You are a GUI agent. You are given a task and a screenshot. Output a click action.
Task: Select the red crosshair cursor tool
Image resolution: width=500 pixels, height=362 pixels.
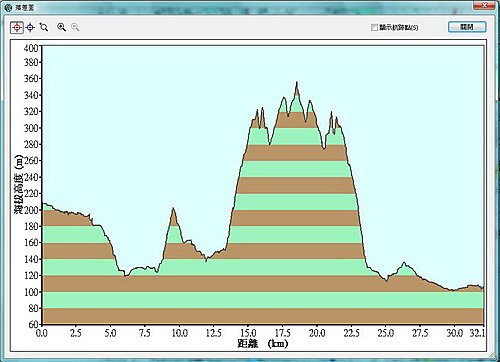click(x=17, y=27)
